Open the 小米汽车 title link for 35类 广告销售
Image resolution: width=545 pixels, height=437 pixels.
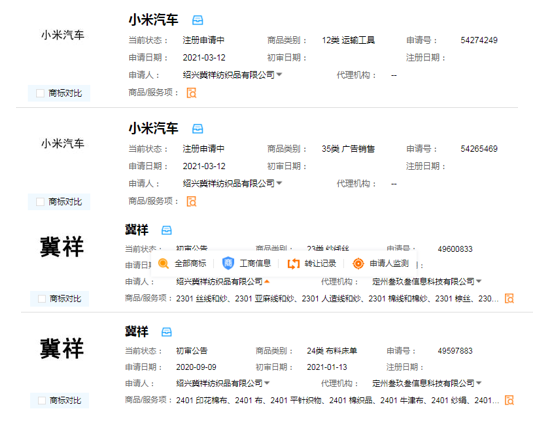[x=153, y=129]
